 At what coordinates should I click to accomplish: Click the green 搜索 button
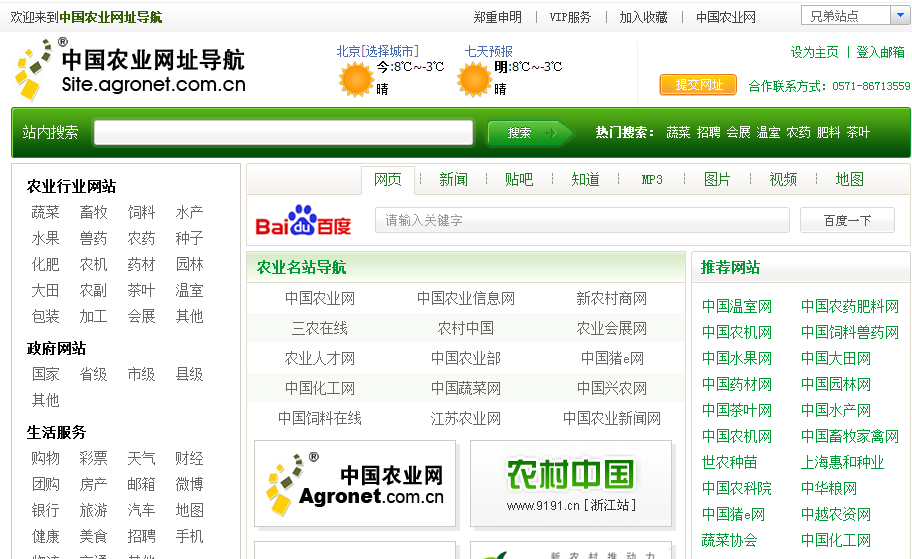[x=530, y=133]
